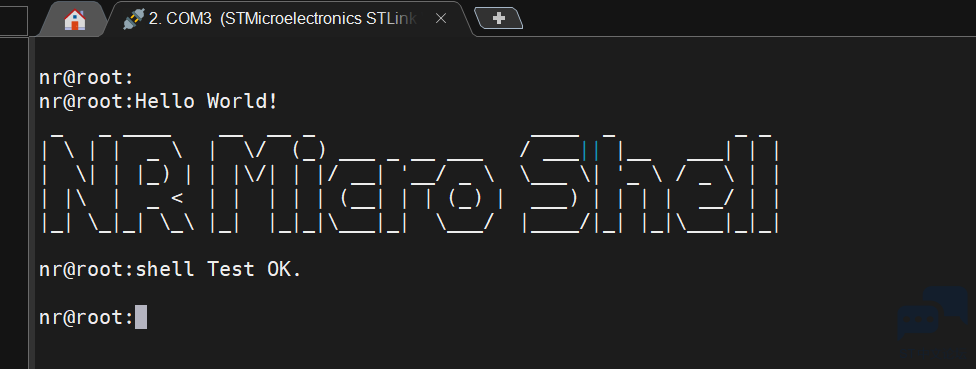The height and width of the screenshot is (369, 976).
Task: Click the NR Micro Shell ASCII banner
Action: point(410,184)
